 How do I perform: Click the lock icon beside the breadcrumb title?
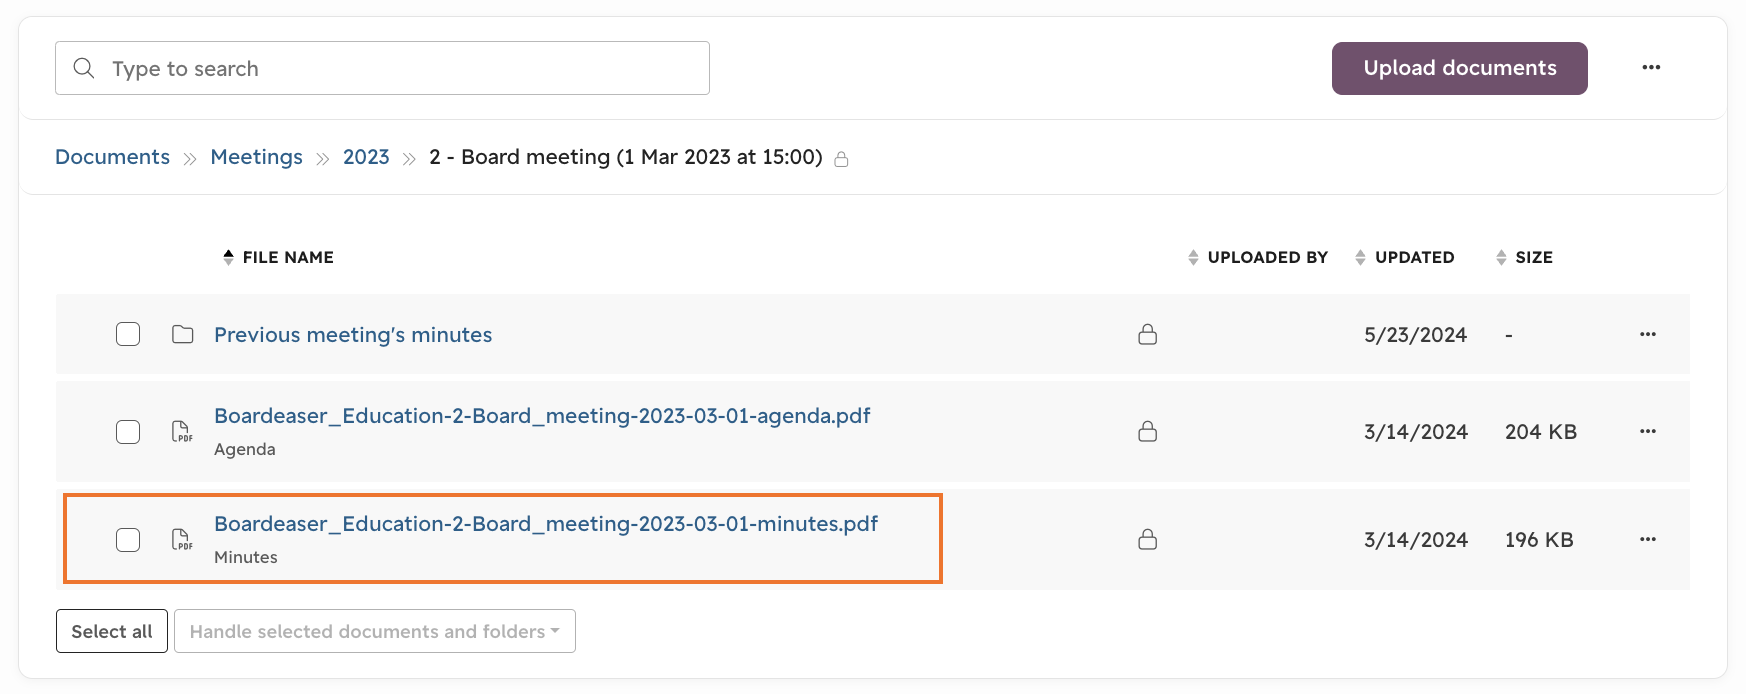pos(841,159)
